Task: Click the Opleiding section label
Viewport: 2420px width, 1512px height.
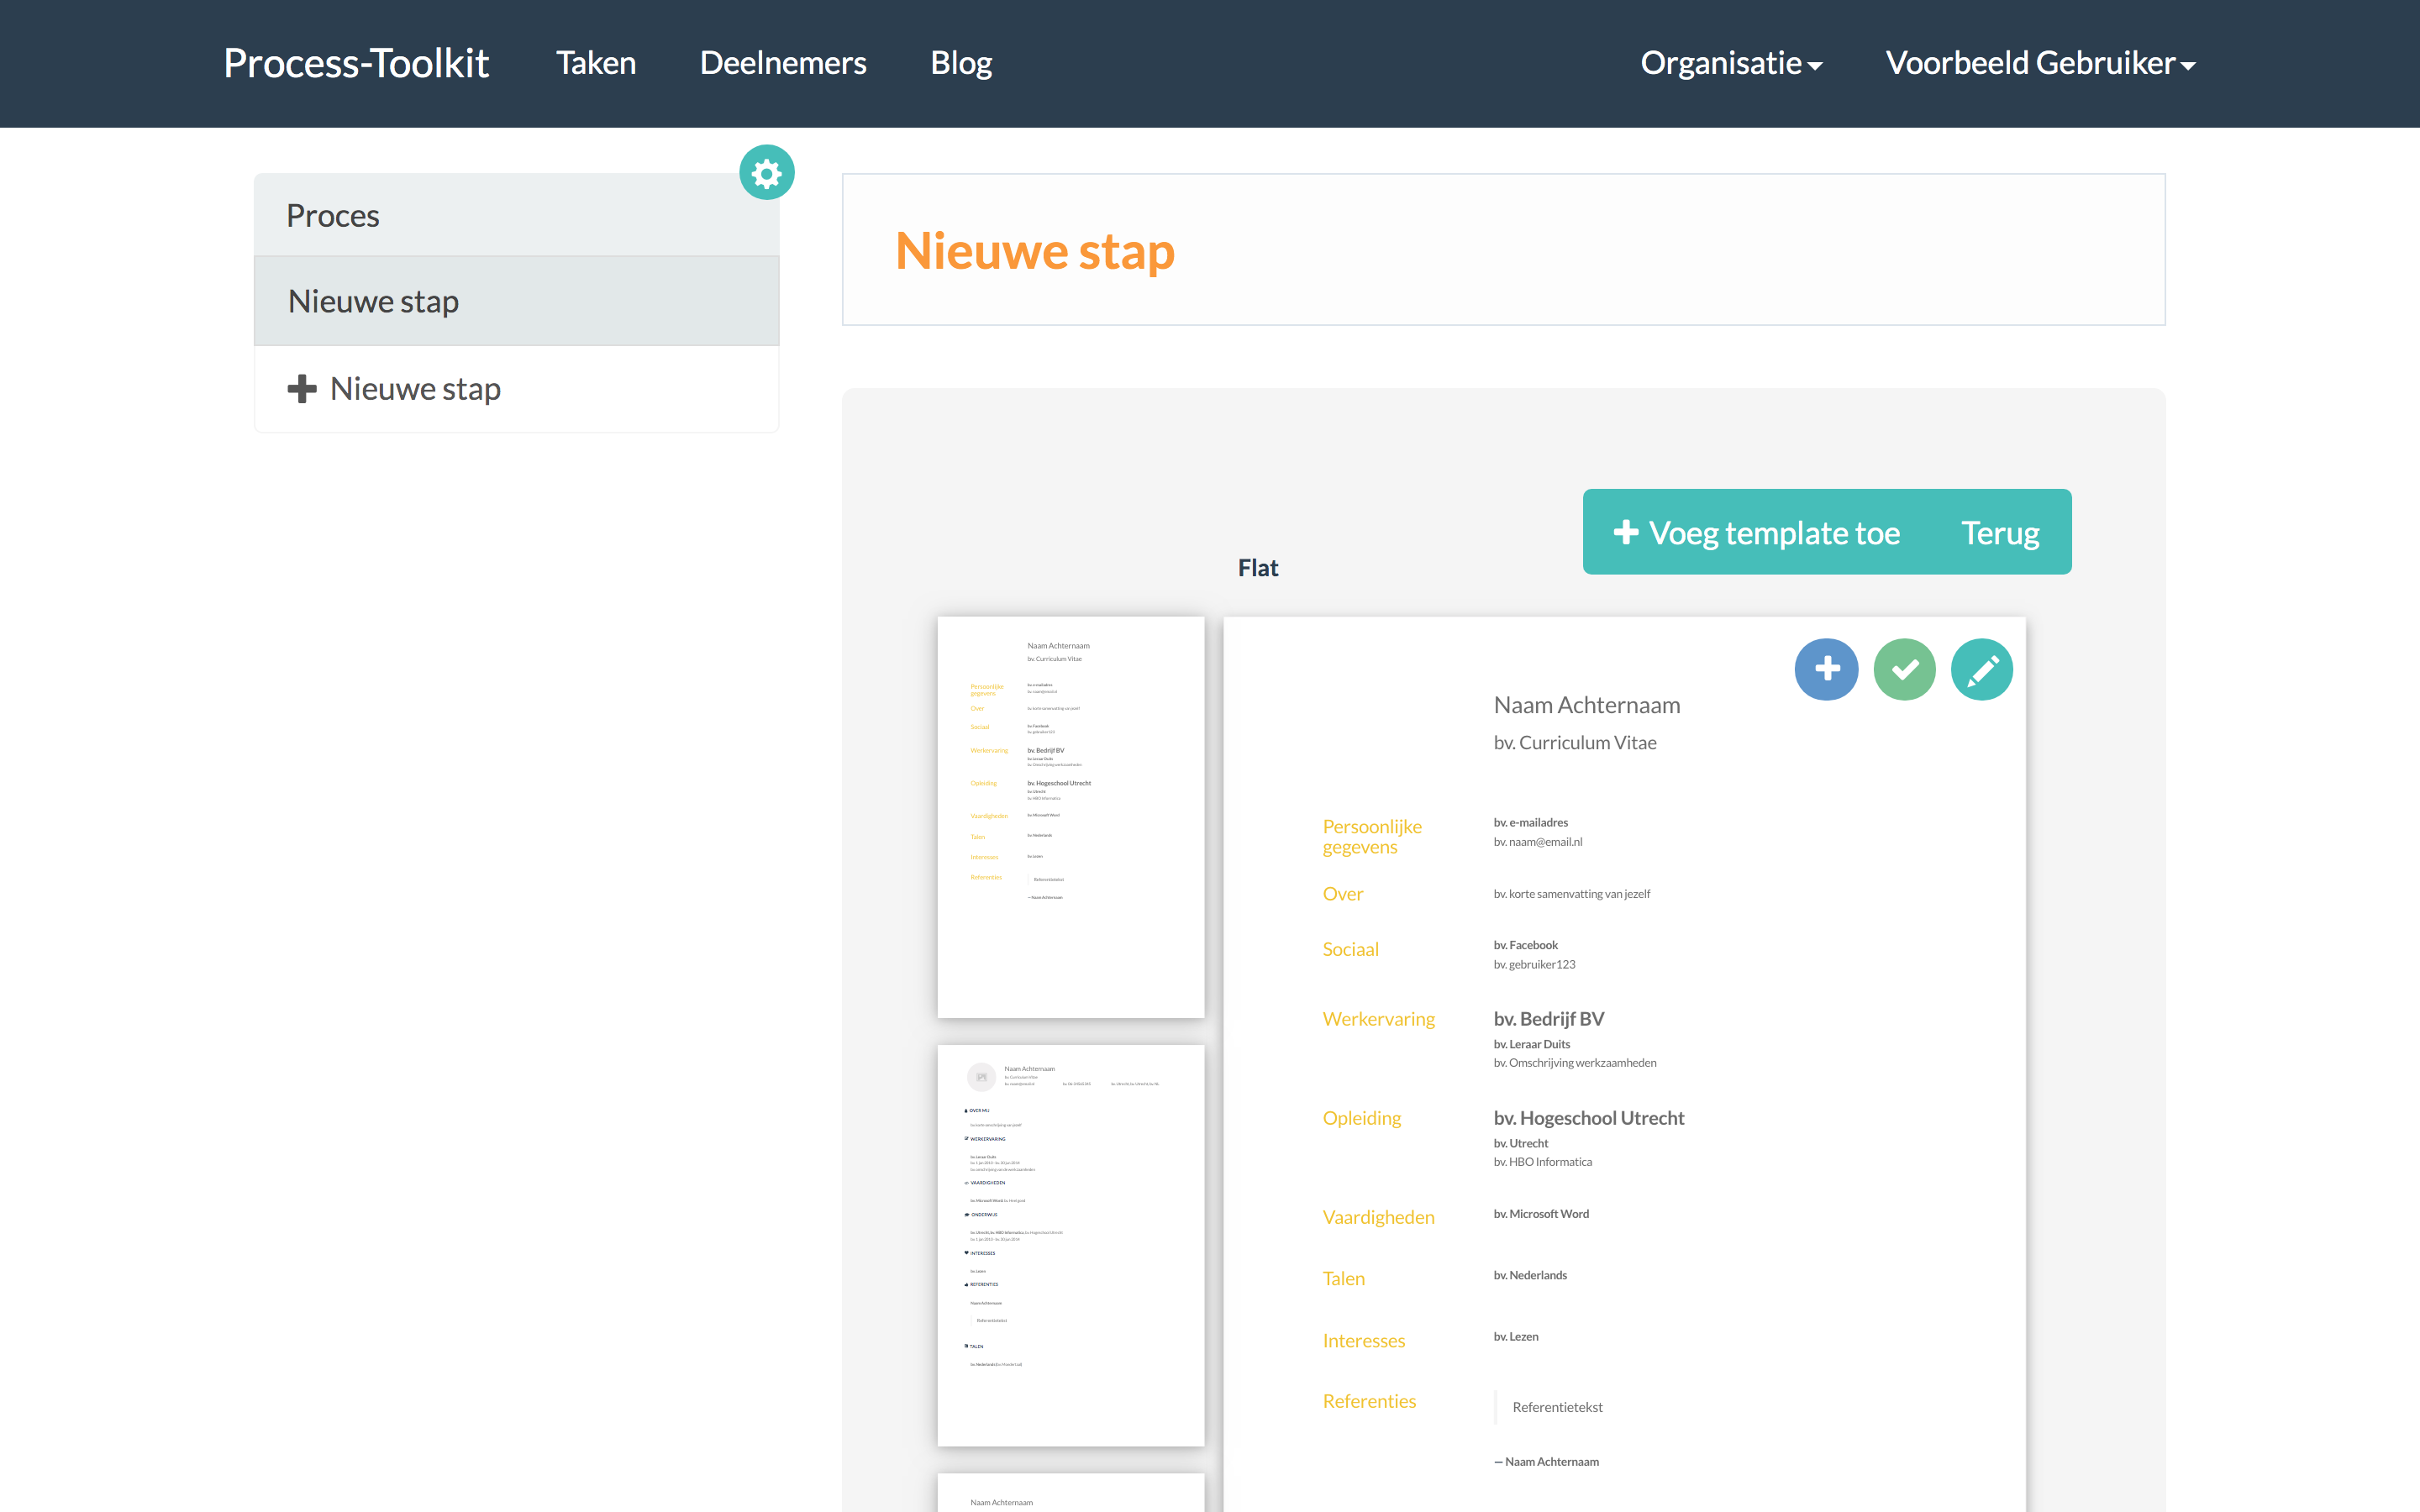Action: [1362, 1118]
